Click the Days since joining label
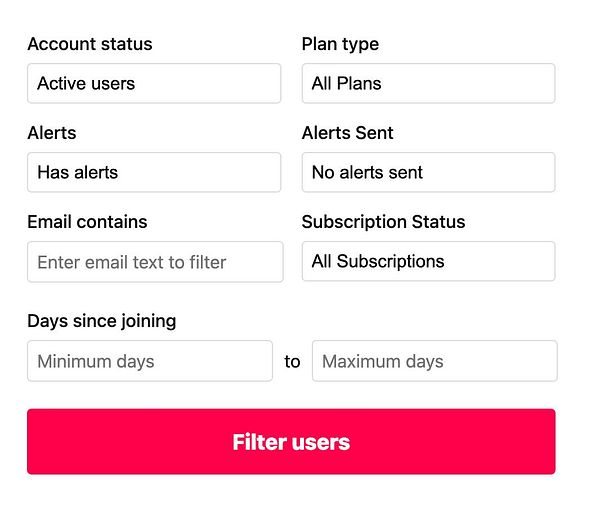 [x=102, y=321]
